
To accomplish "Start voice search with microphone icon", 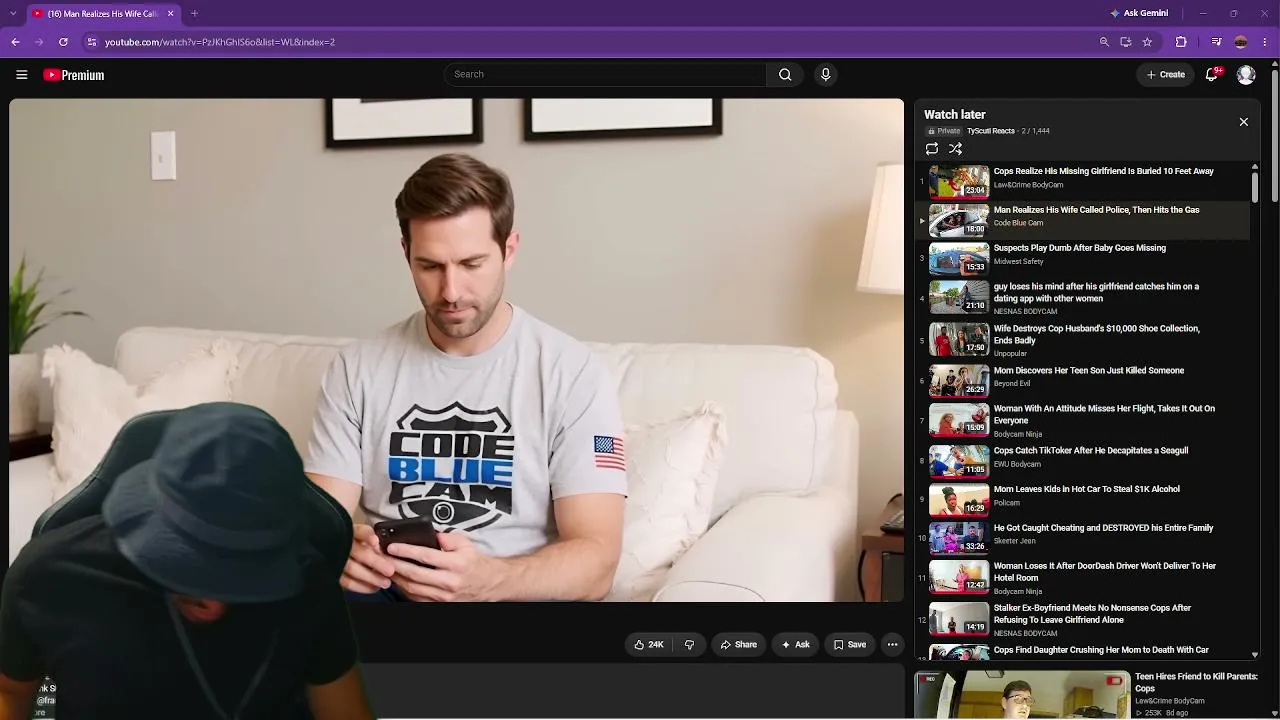I will (x=825, y=74).
